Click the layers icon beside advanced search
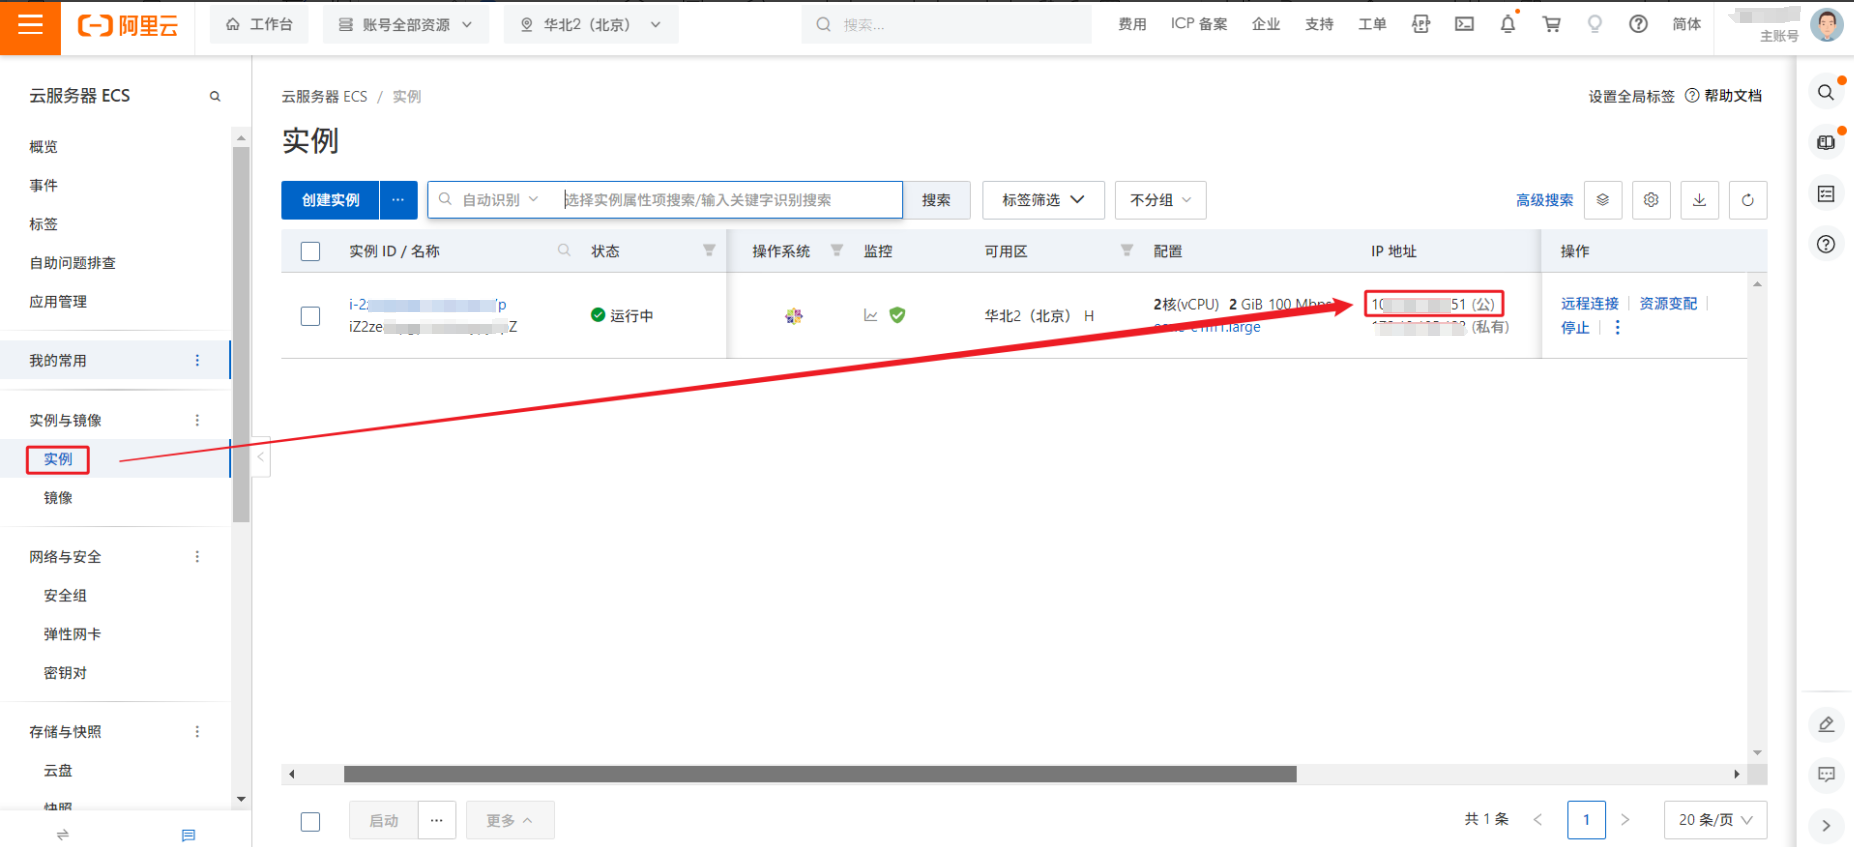Image resolution: width=1854 pixels, height=847 pixels. tap(1603, 200)
